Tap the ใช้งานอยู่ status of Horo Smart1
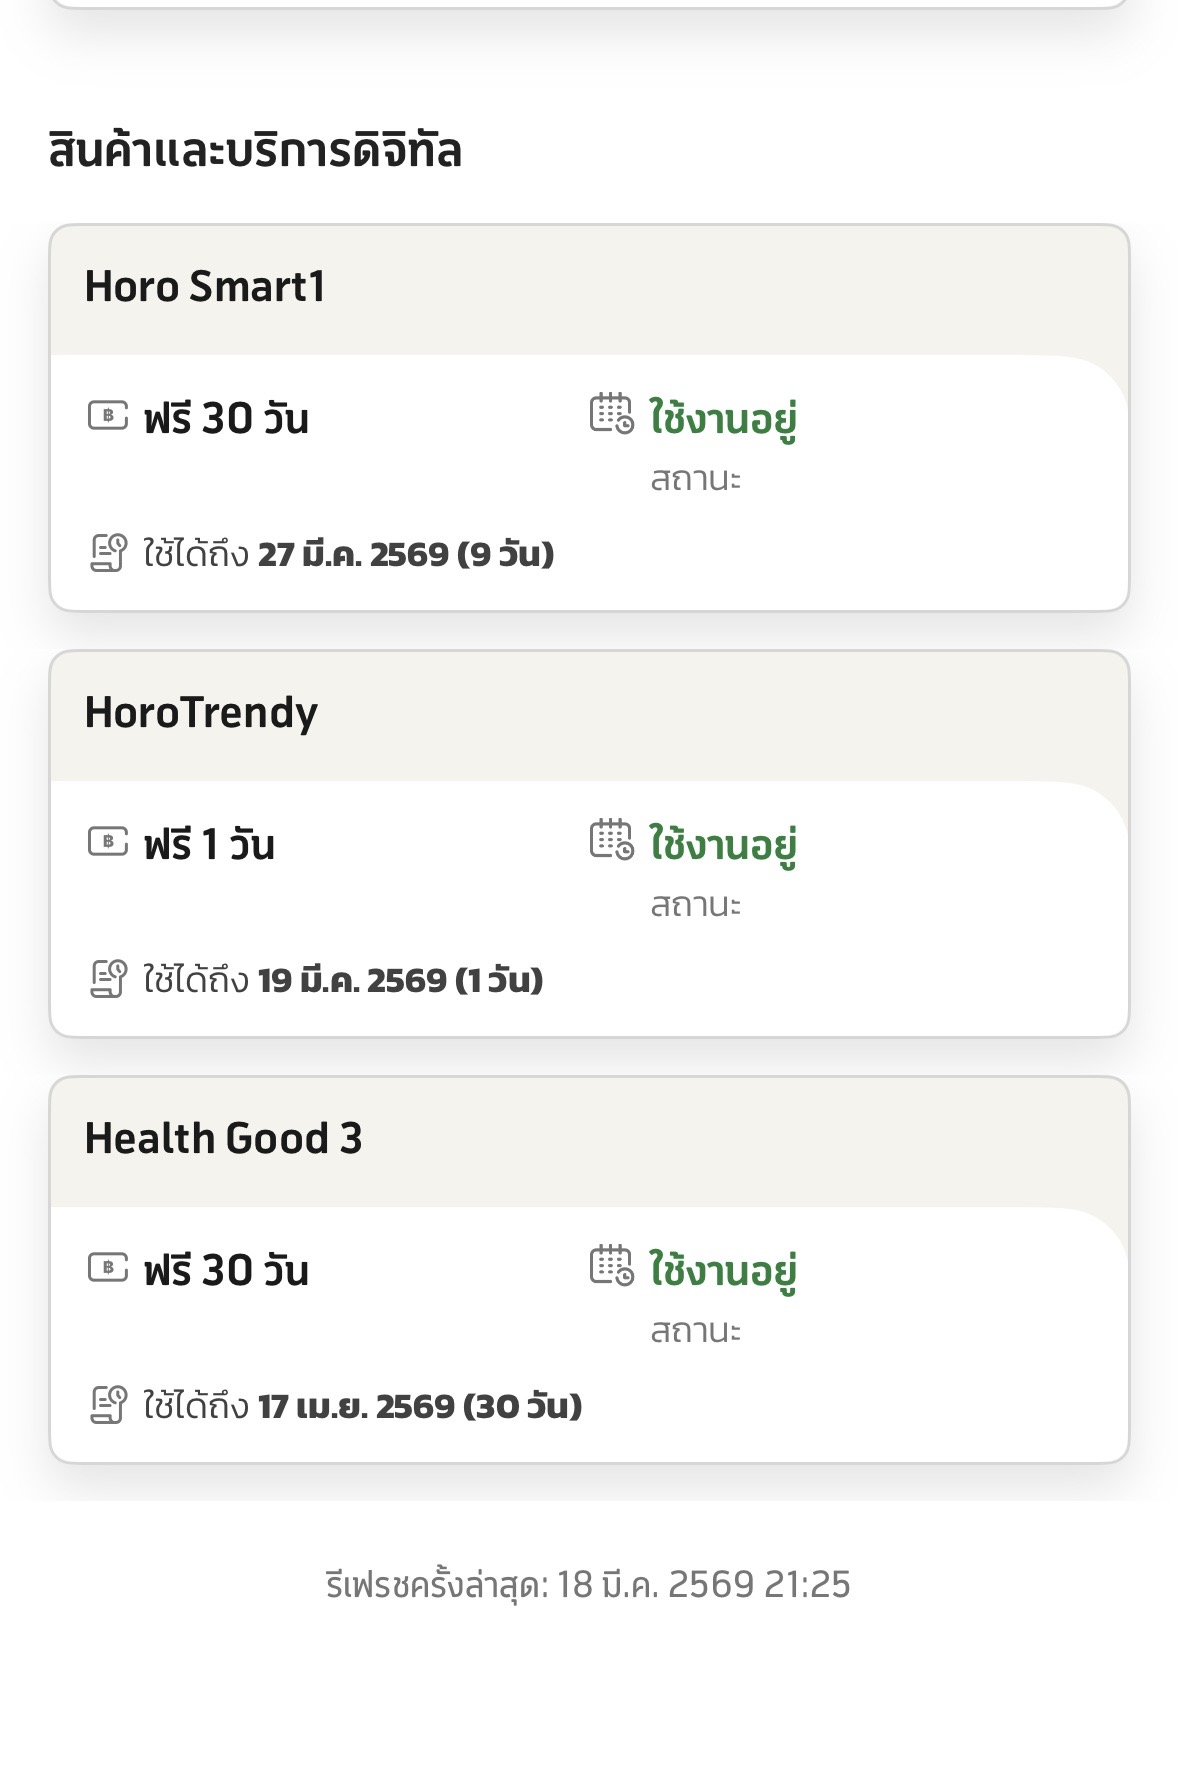Image resolution: width=1179 pixels, height=1774 pixels. (x=723, y=419)
